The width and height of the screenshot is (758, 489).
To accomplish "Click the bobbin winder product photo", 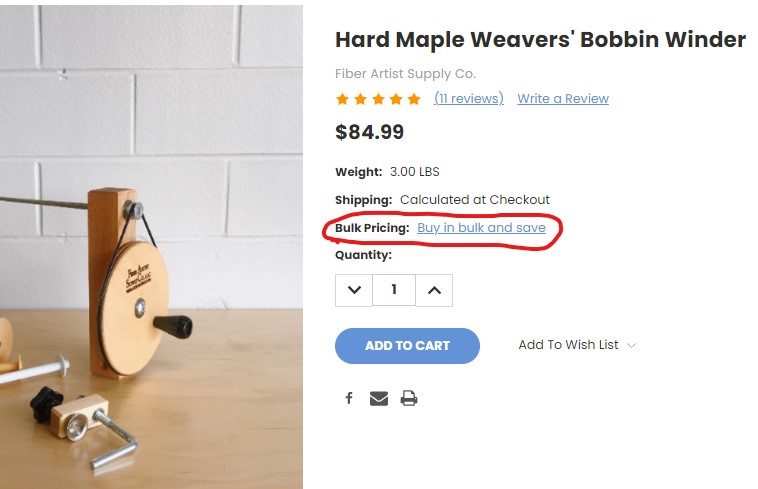I will tap(151, 246).
